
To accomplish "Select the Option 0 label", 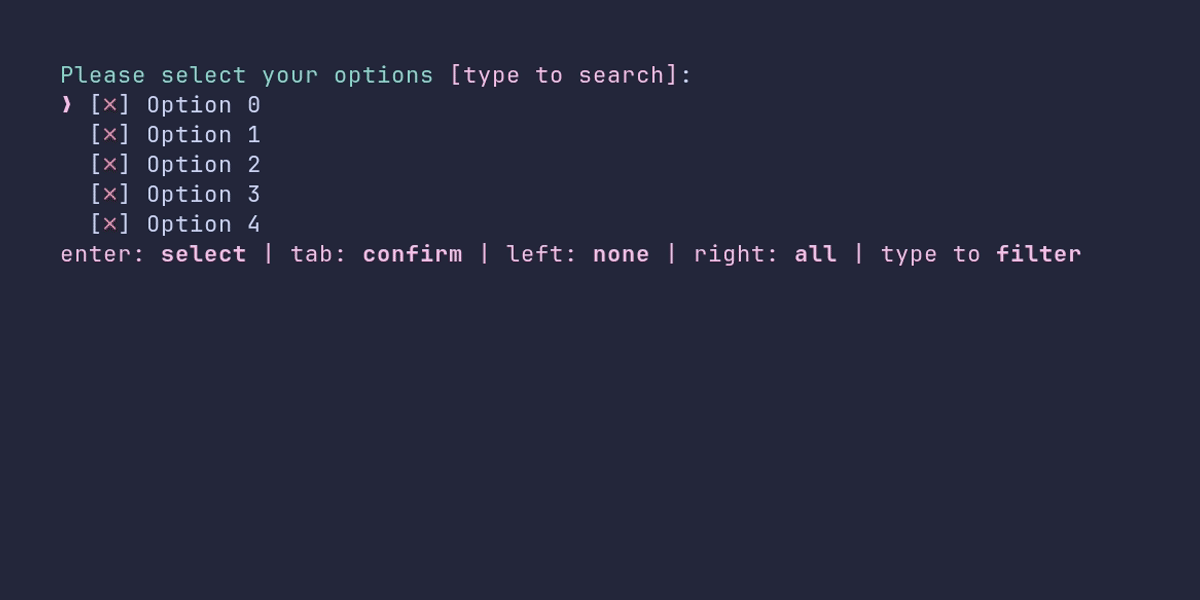I will coord(204,105).
